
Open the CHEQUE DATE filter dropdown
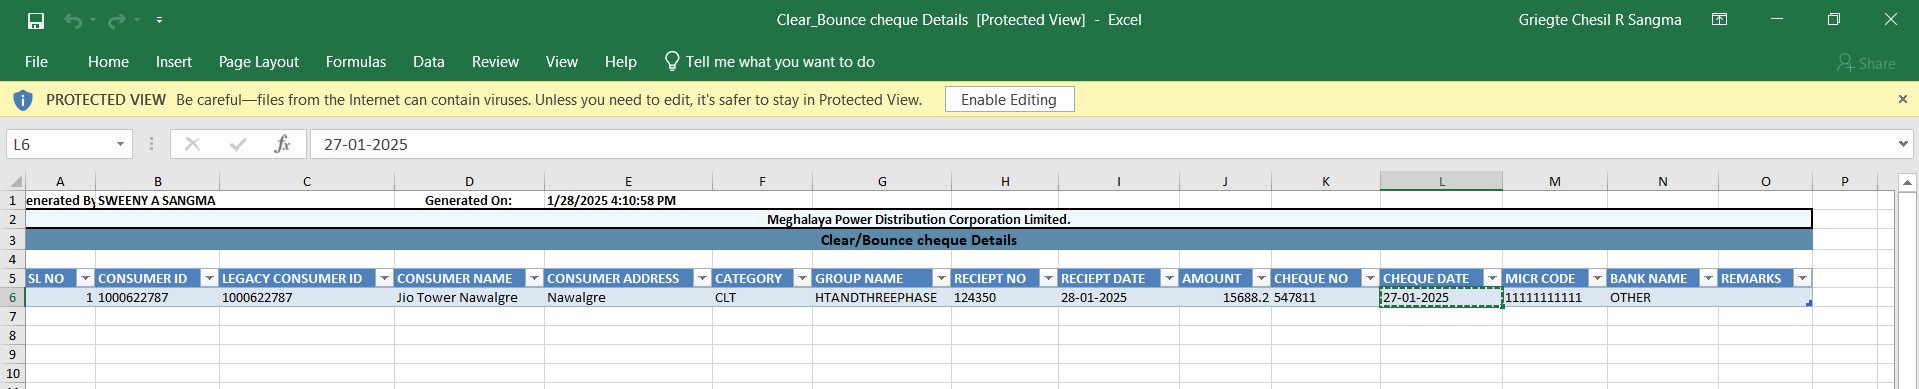click(x=1492, y=278)
